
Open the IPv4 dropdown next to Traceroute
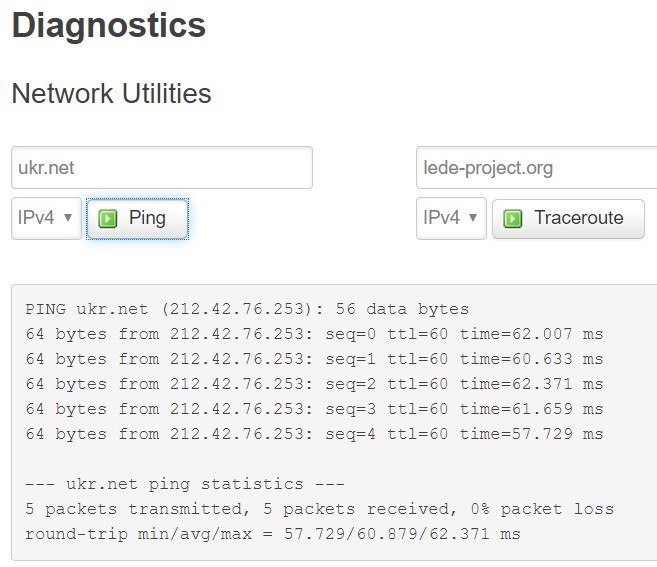tap(451, 218)
